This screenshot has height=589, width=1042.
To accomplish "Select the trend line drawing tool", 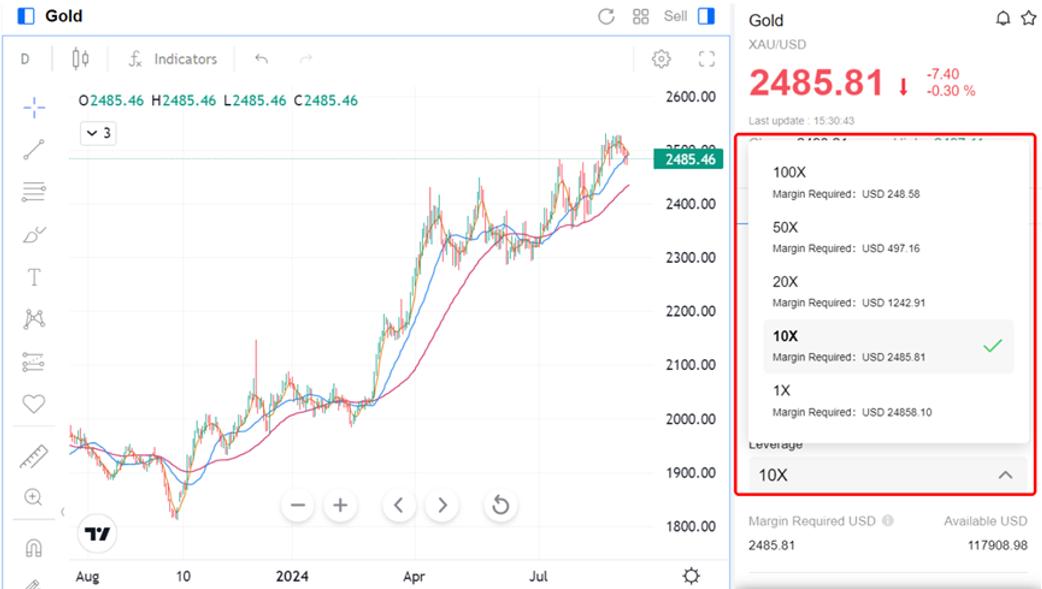I will [34, 150].
